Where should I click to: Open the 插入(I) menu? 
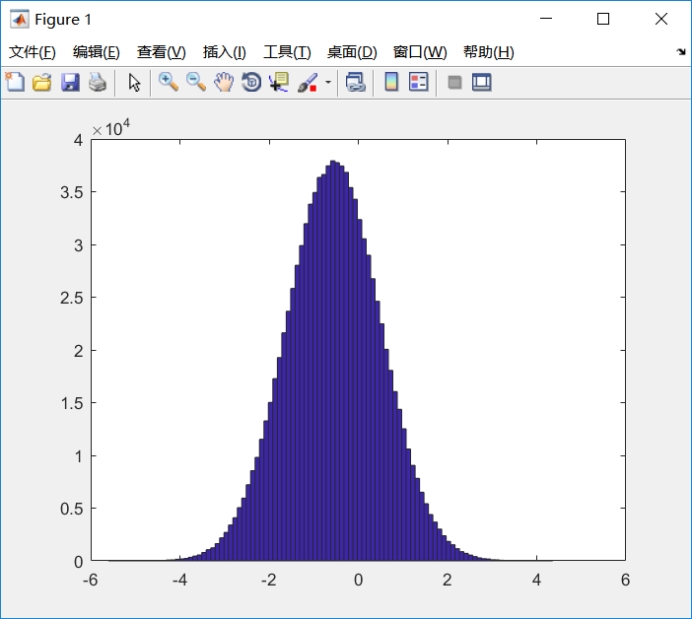pyautogui.click(x=224, y=52)
